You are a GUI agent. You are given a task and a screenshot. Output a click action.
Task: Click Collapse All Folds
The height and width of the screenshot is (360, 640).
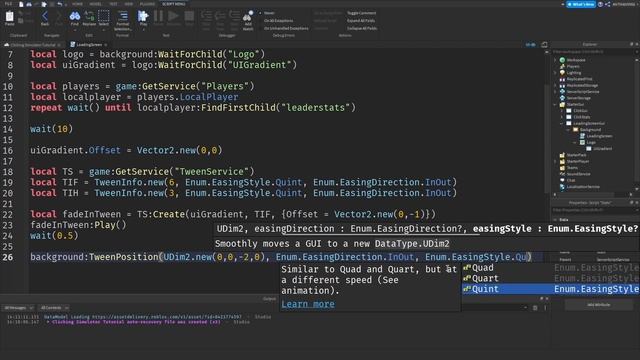(x=362, y=28)
